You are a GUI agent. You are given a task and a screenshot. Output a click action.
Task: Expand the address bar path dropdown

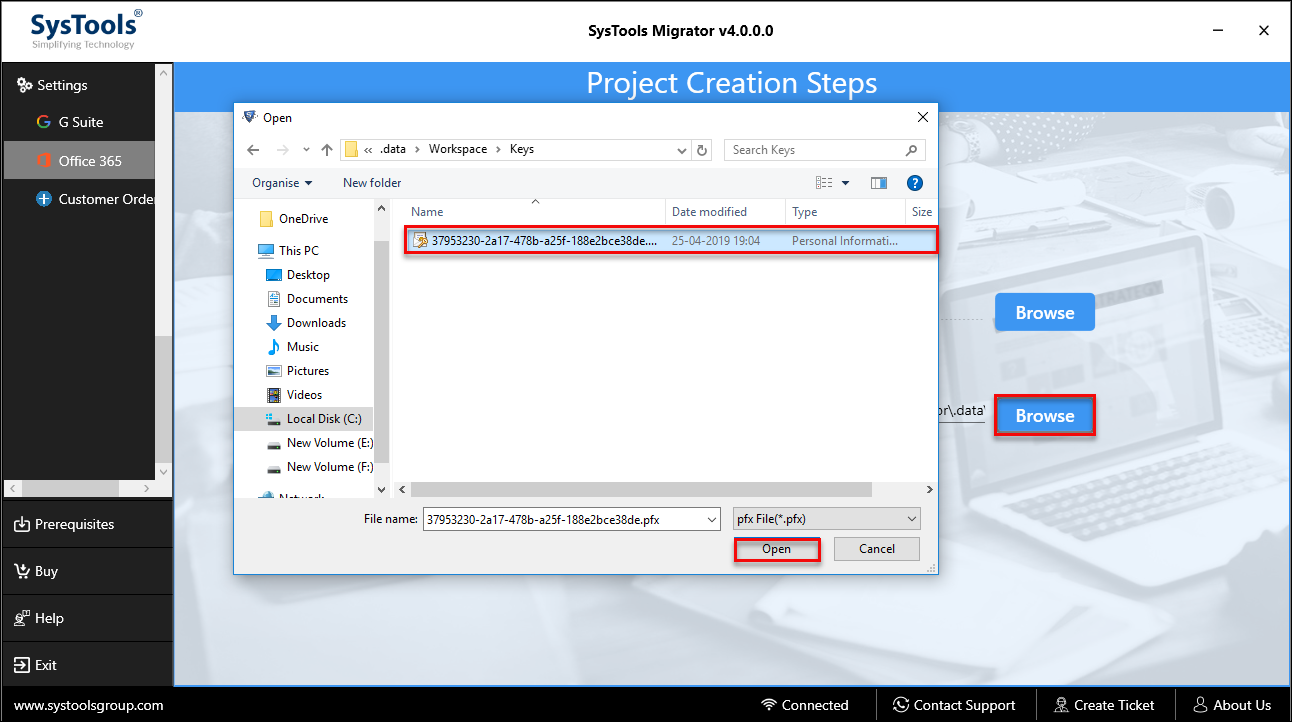tap(682, 150)
